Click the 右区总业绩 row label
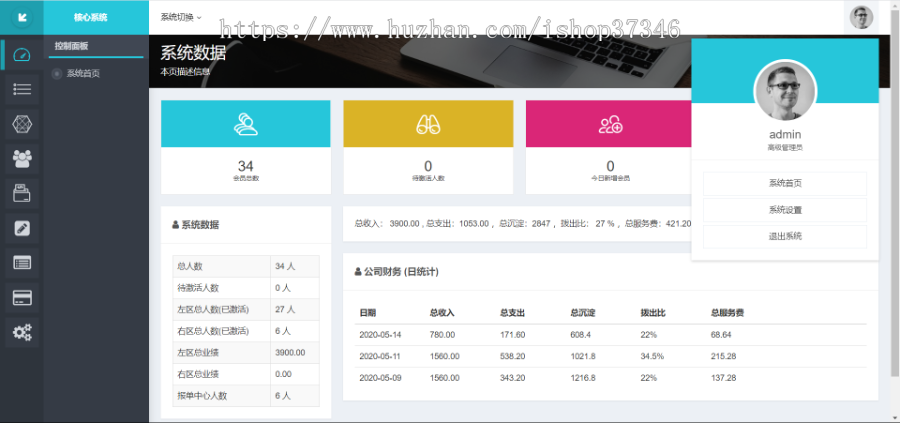900x423 pixels. tap(199, 374)
